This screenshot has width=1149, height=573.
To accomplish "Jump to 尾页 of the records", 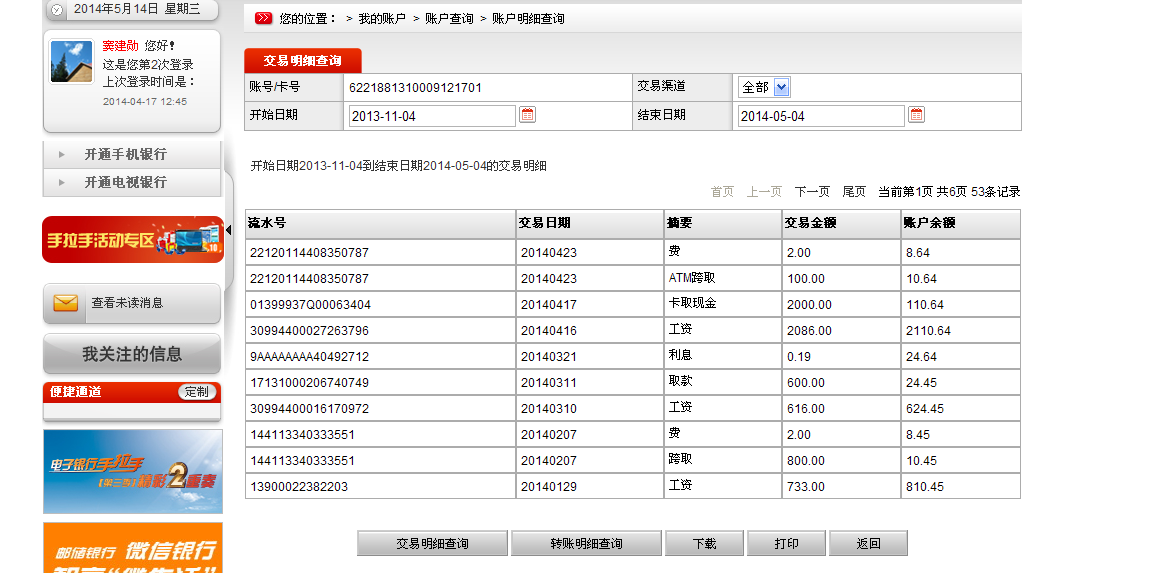I will 854,191.
